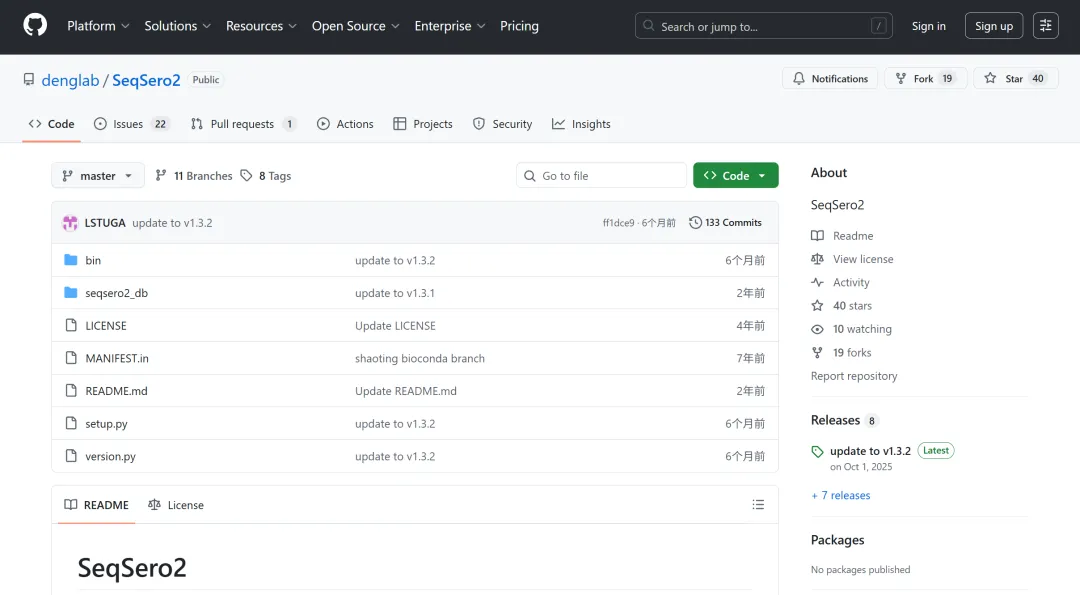Screen dimensions: 1080x595
Task: View the 19 forks link
Action: point(841,353)
